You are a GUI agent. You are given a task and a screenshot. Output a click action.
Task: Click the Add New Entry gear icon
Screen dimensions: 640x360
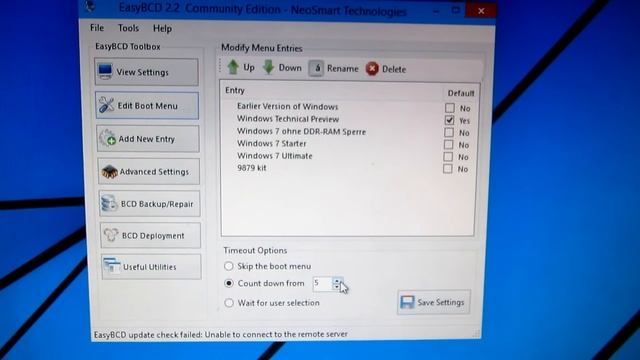(x=108, y=138)
